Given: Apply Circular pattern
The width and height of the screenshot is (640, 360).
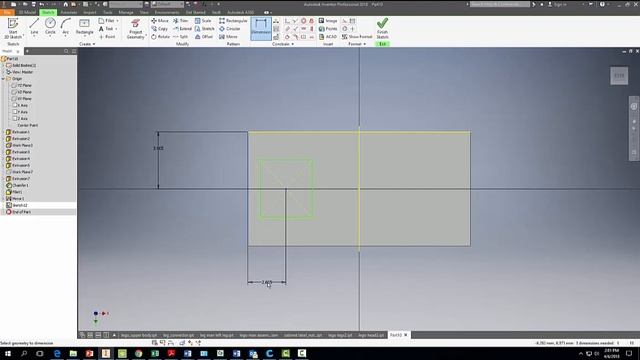Looking at the screenshot, I should pos(230,29).
